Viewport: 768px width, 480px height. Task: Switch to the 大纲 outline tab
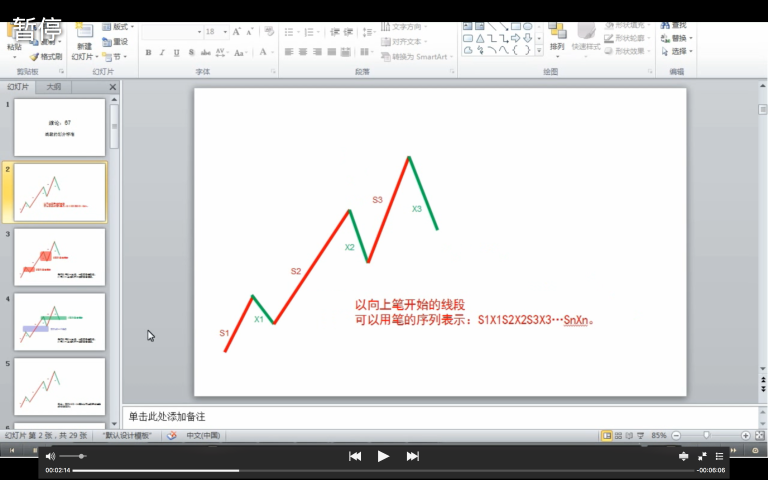(x=53, y=88)
